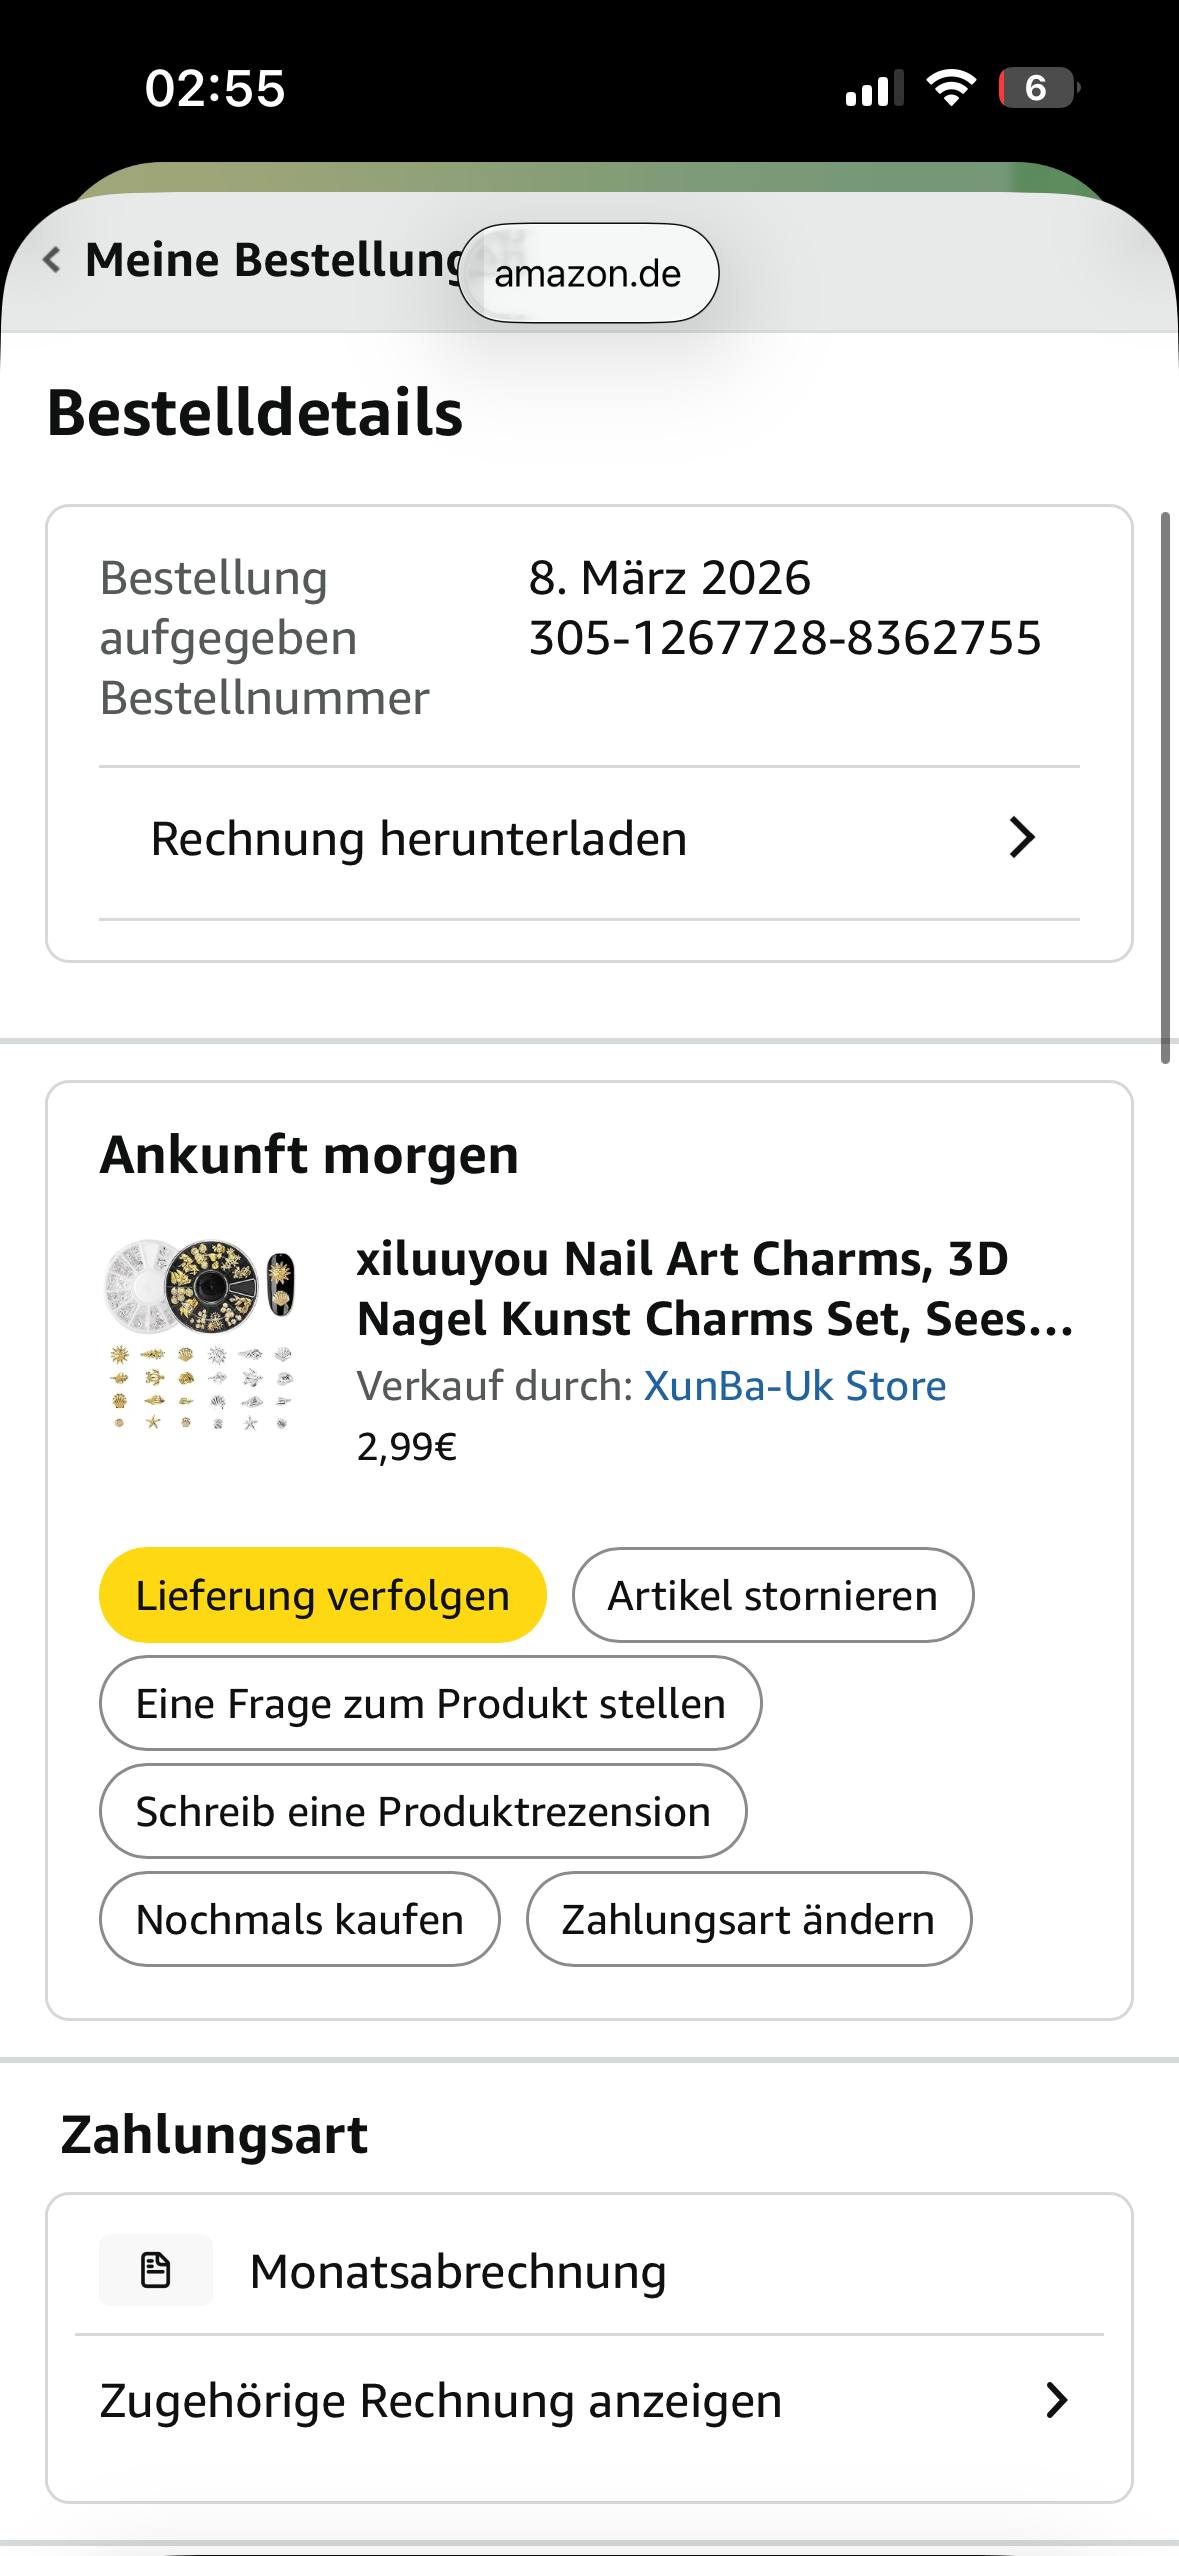Tap the Monatsabrechnung document icon
The image size is (1179, 2556).
coord(156,2270)
